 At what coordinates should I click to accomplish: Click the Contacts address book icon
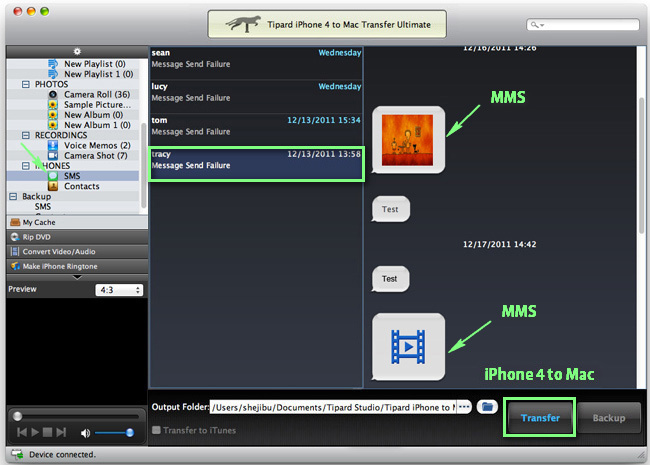[53, 186]
